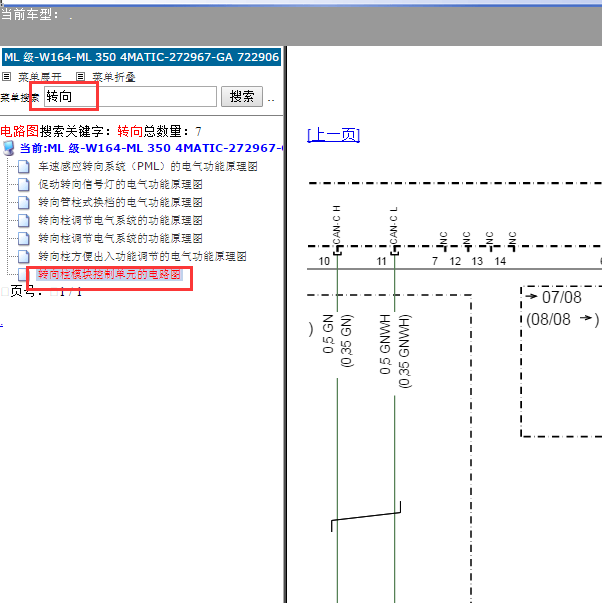Click the 搜索 button
Screen dimensions: 602x603
click(x=242, y=96)
